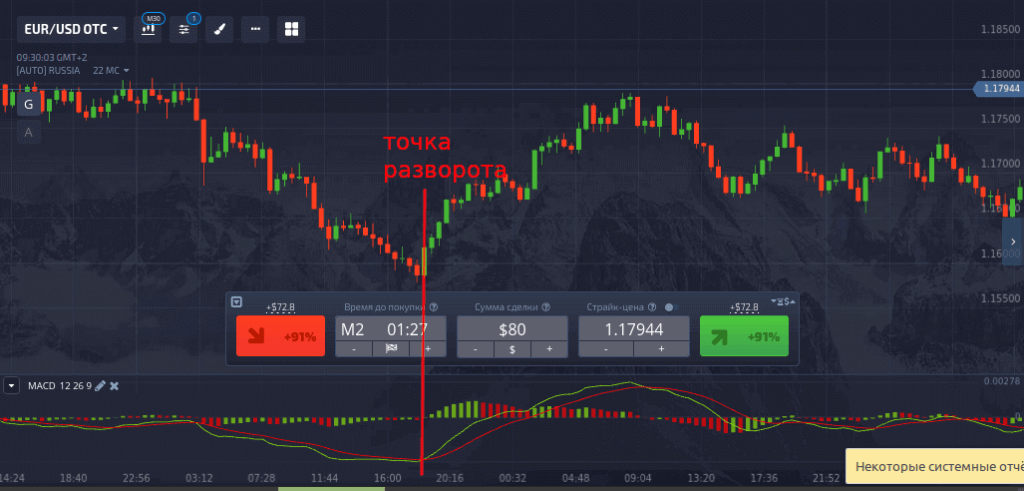The image size is (1024, 491).
Task: Increase trade amount with plus button
Action: [x=549, y=349]
